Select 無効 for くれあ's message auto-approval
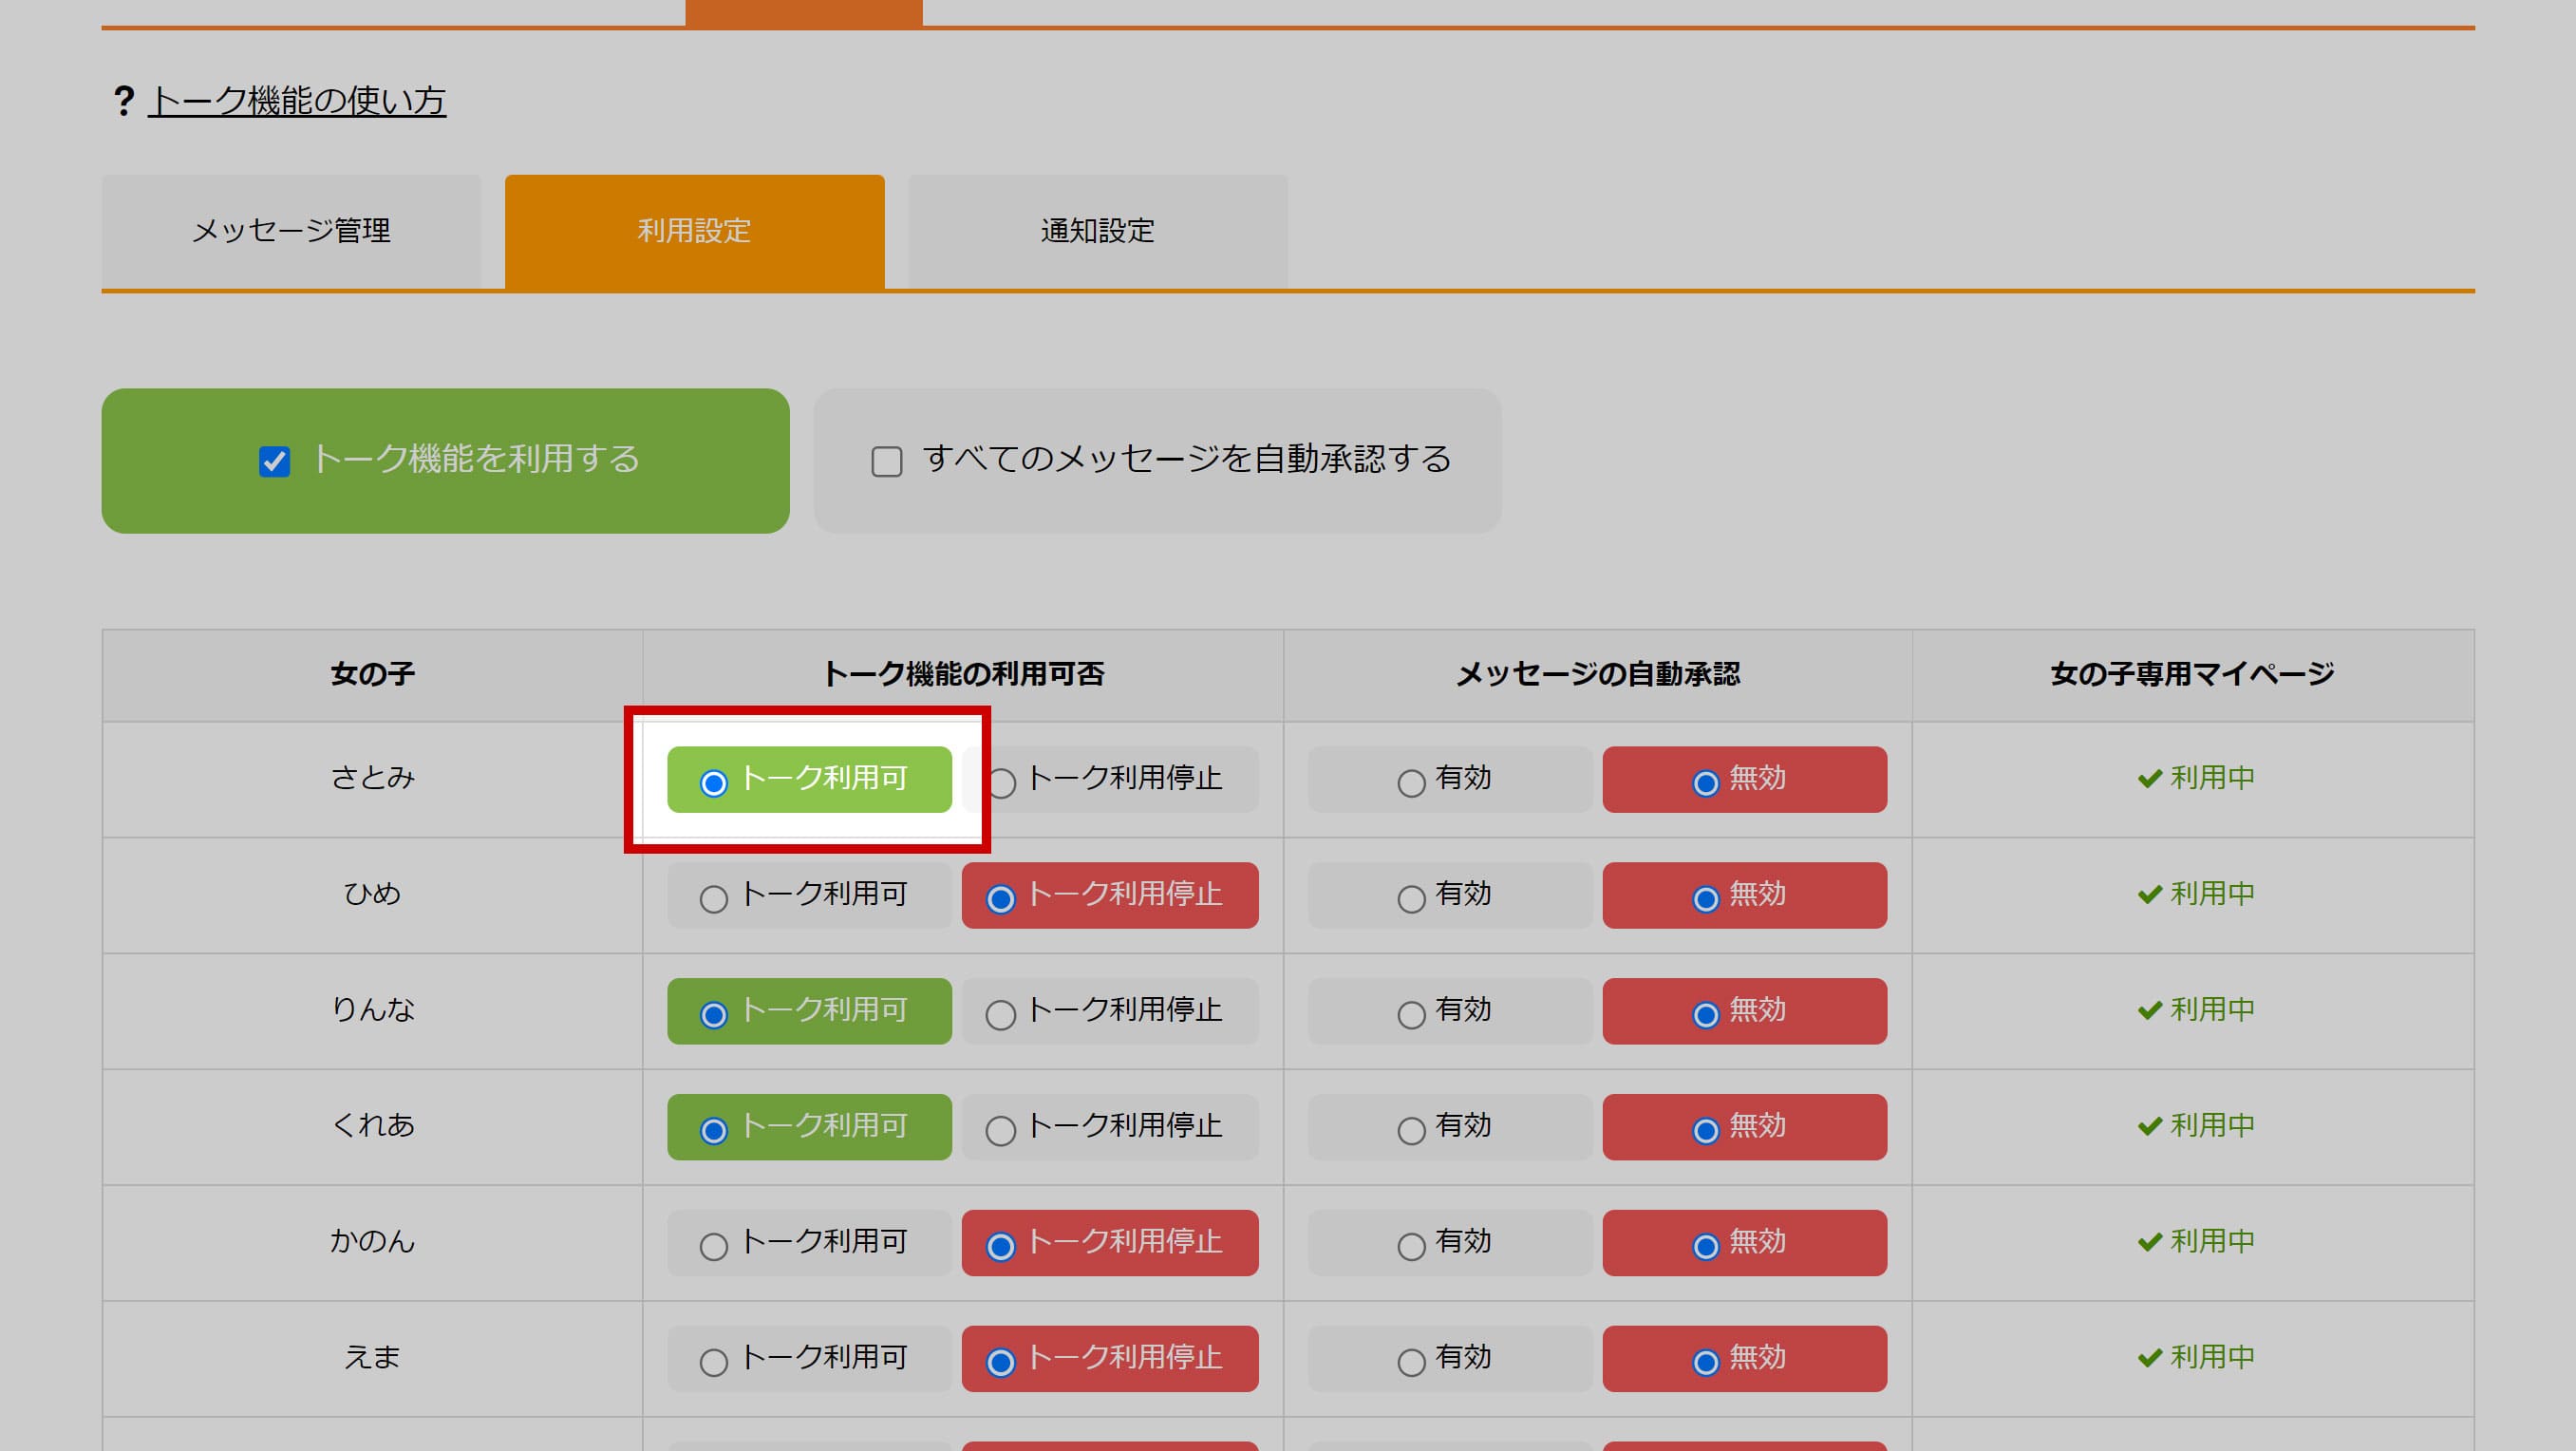2576x1451 pixels. point(1744,1127)
